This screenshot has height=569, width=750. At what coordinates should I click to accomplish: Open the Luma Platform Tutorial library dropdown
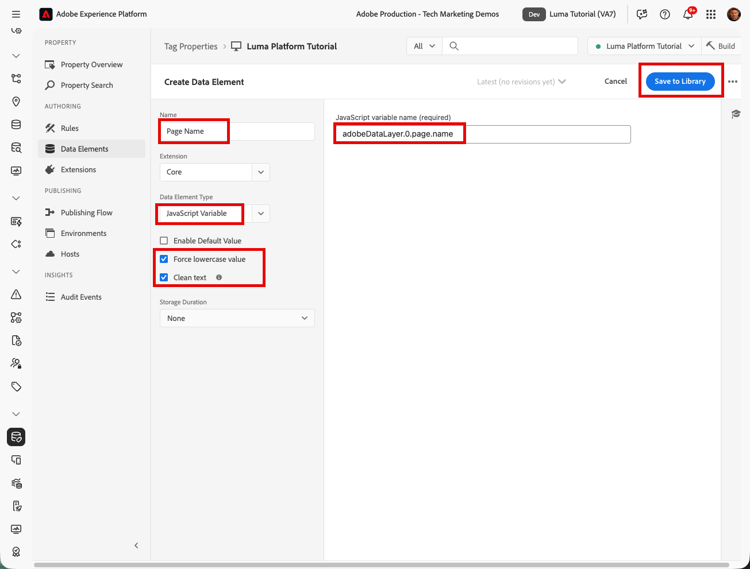[x=644, y=46]
